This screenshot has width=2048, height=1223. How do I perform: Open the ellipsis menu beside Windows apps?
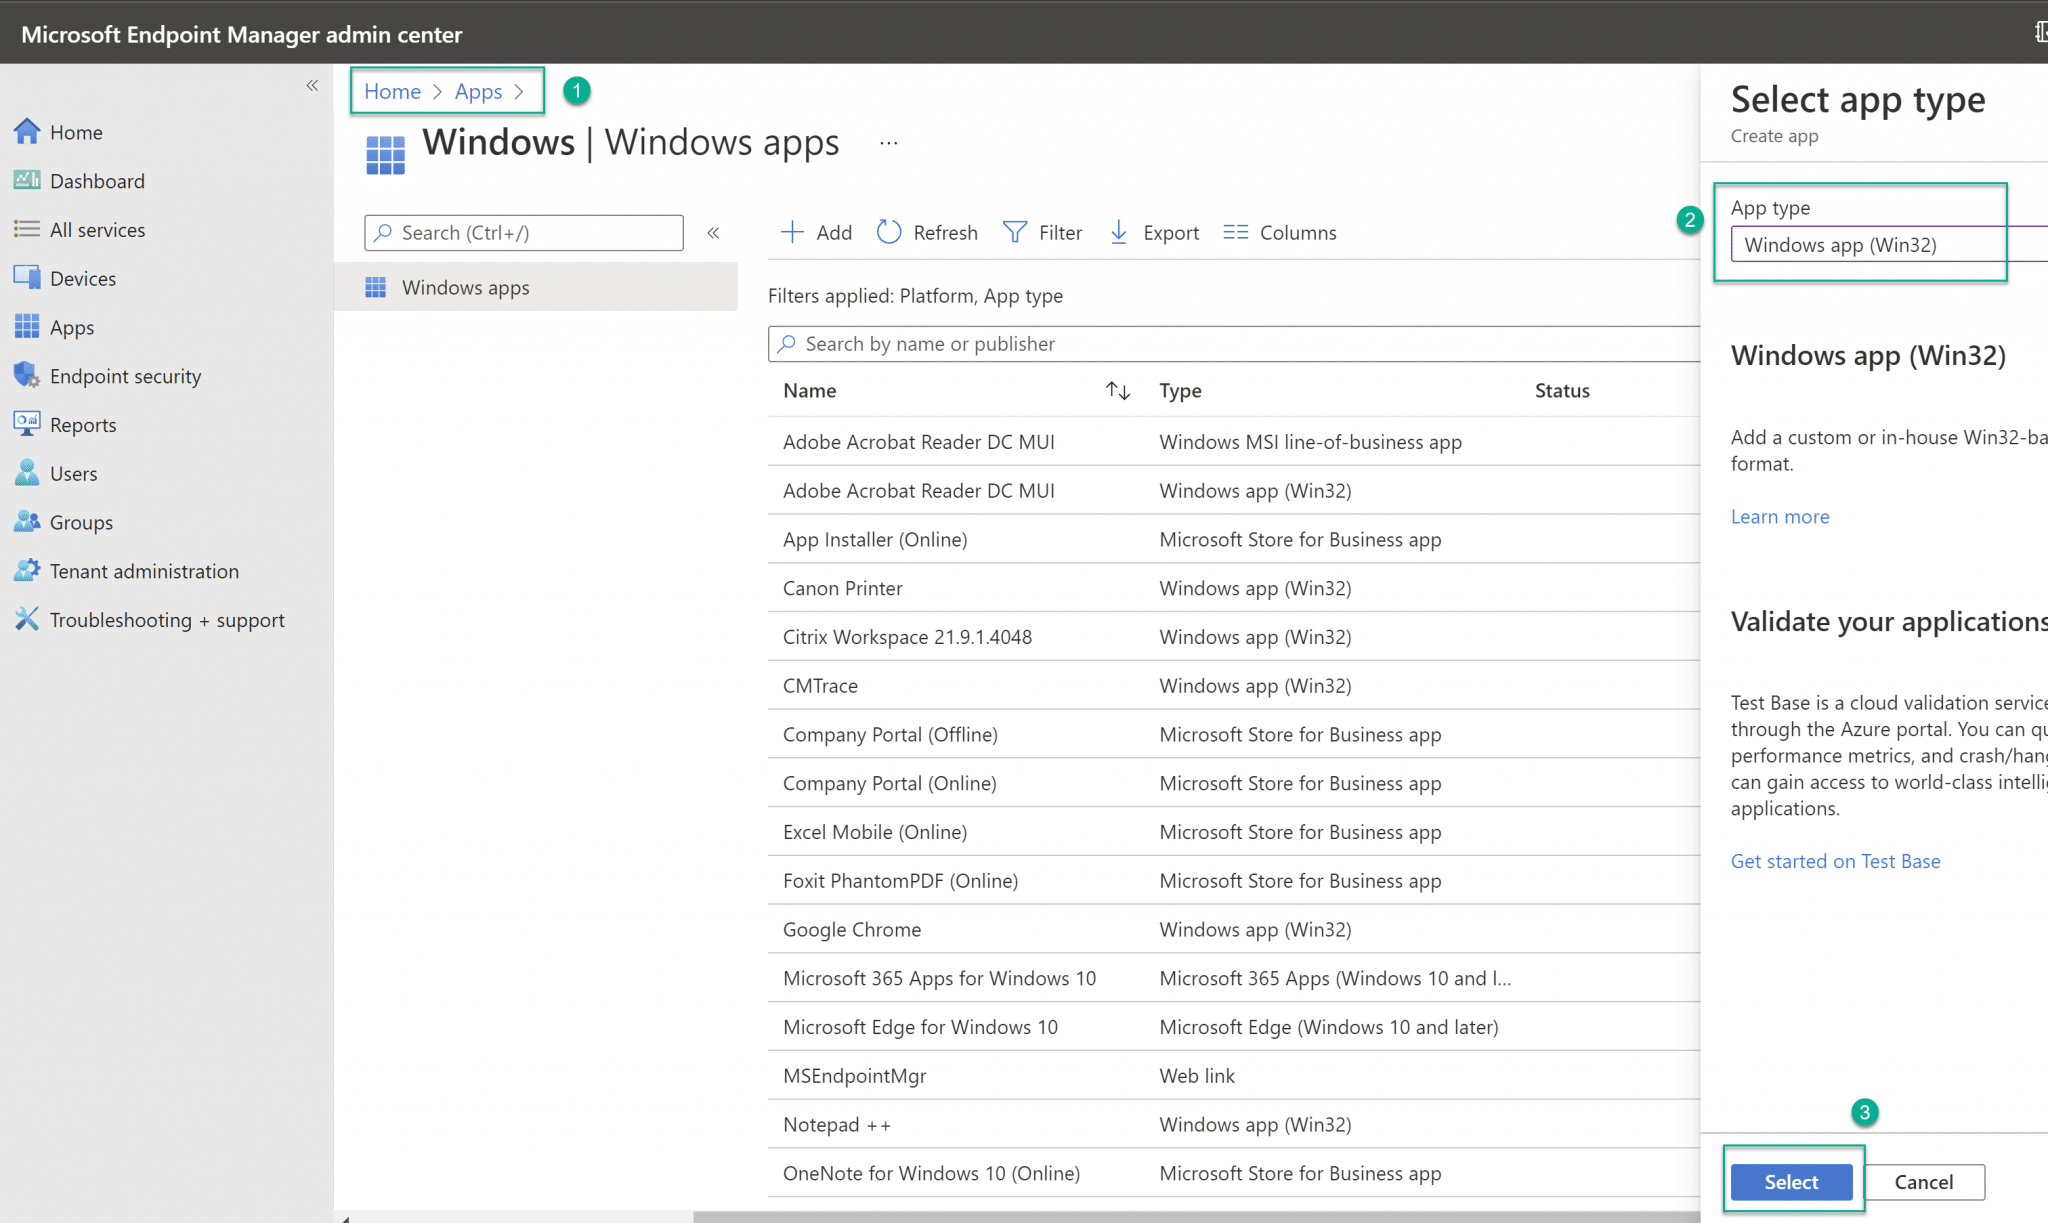pyautogui.click(x=889, y=143)
